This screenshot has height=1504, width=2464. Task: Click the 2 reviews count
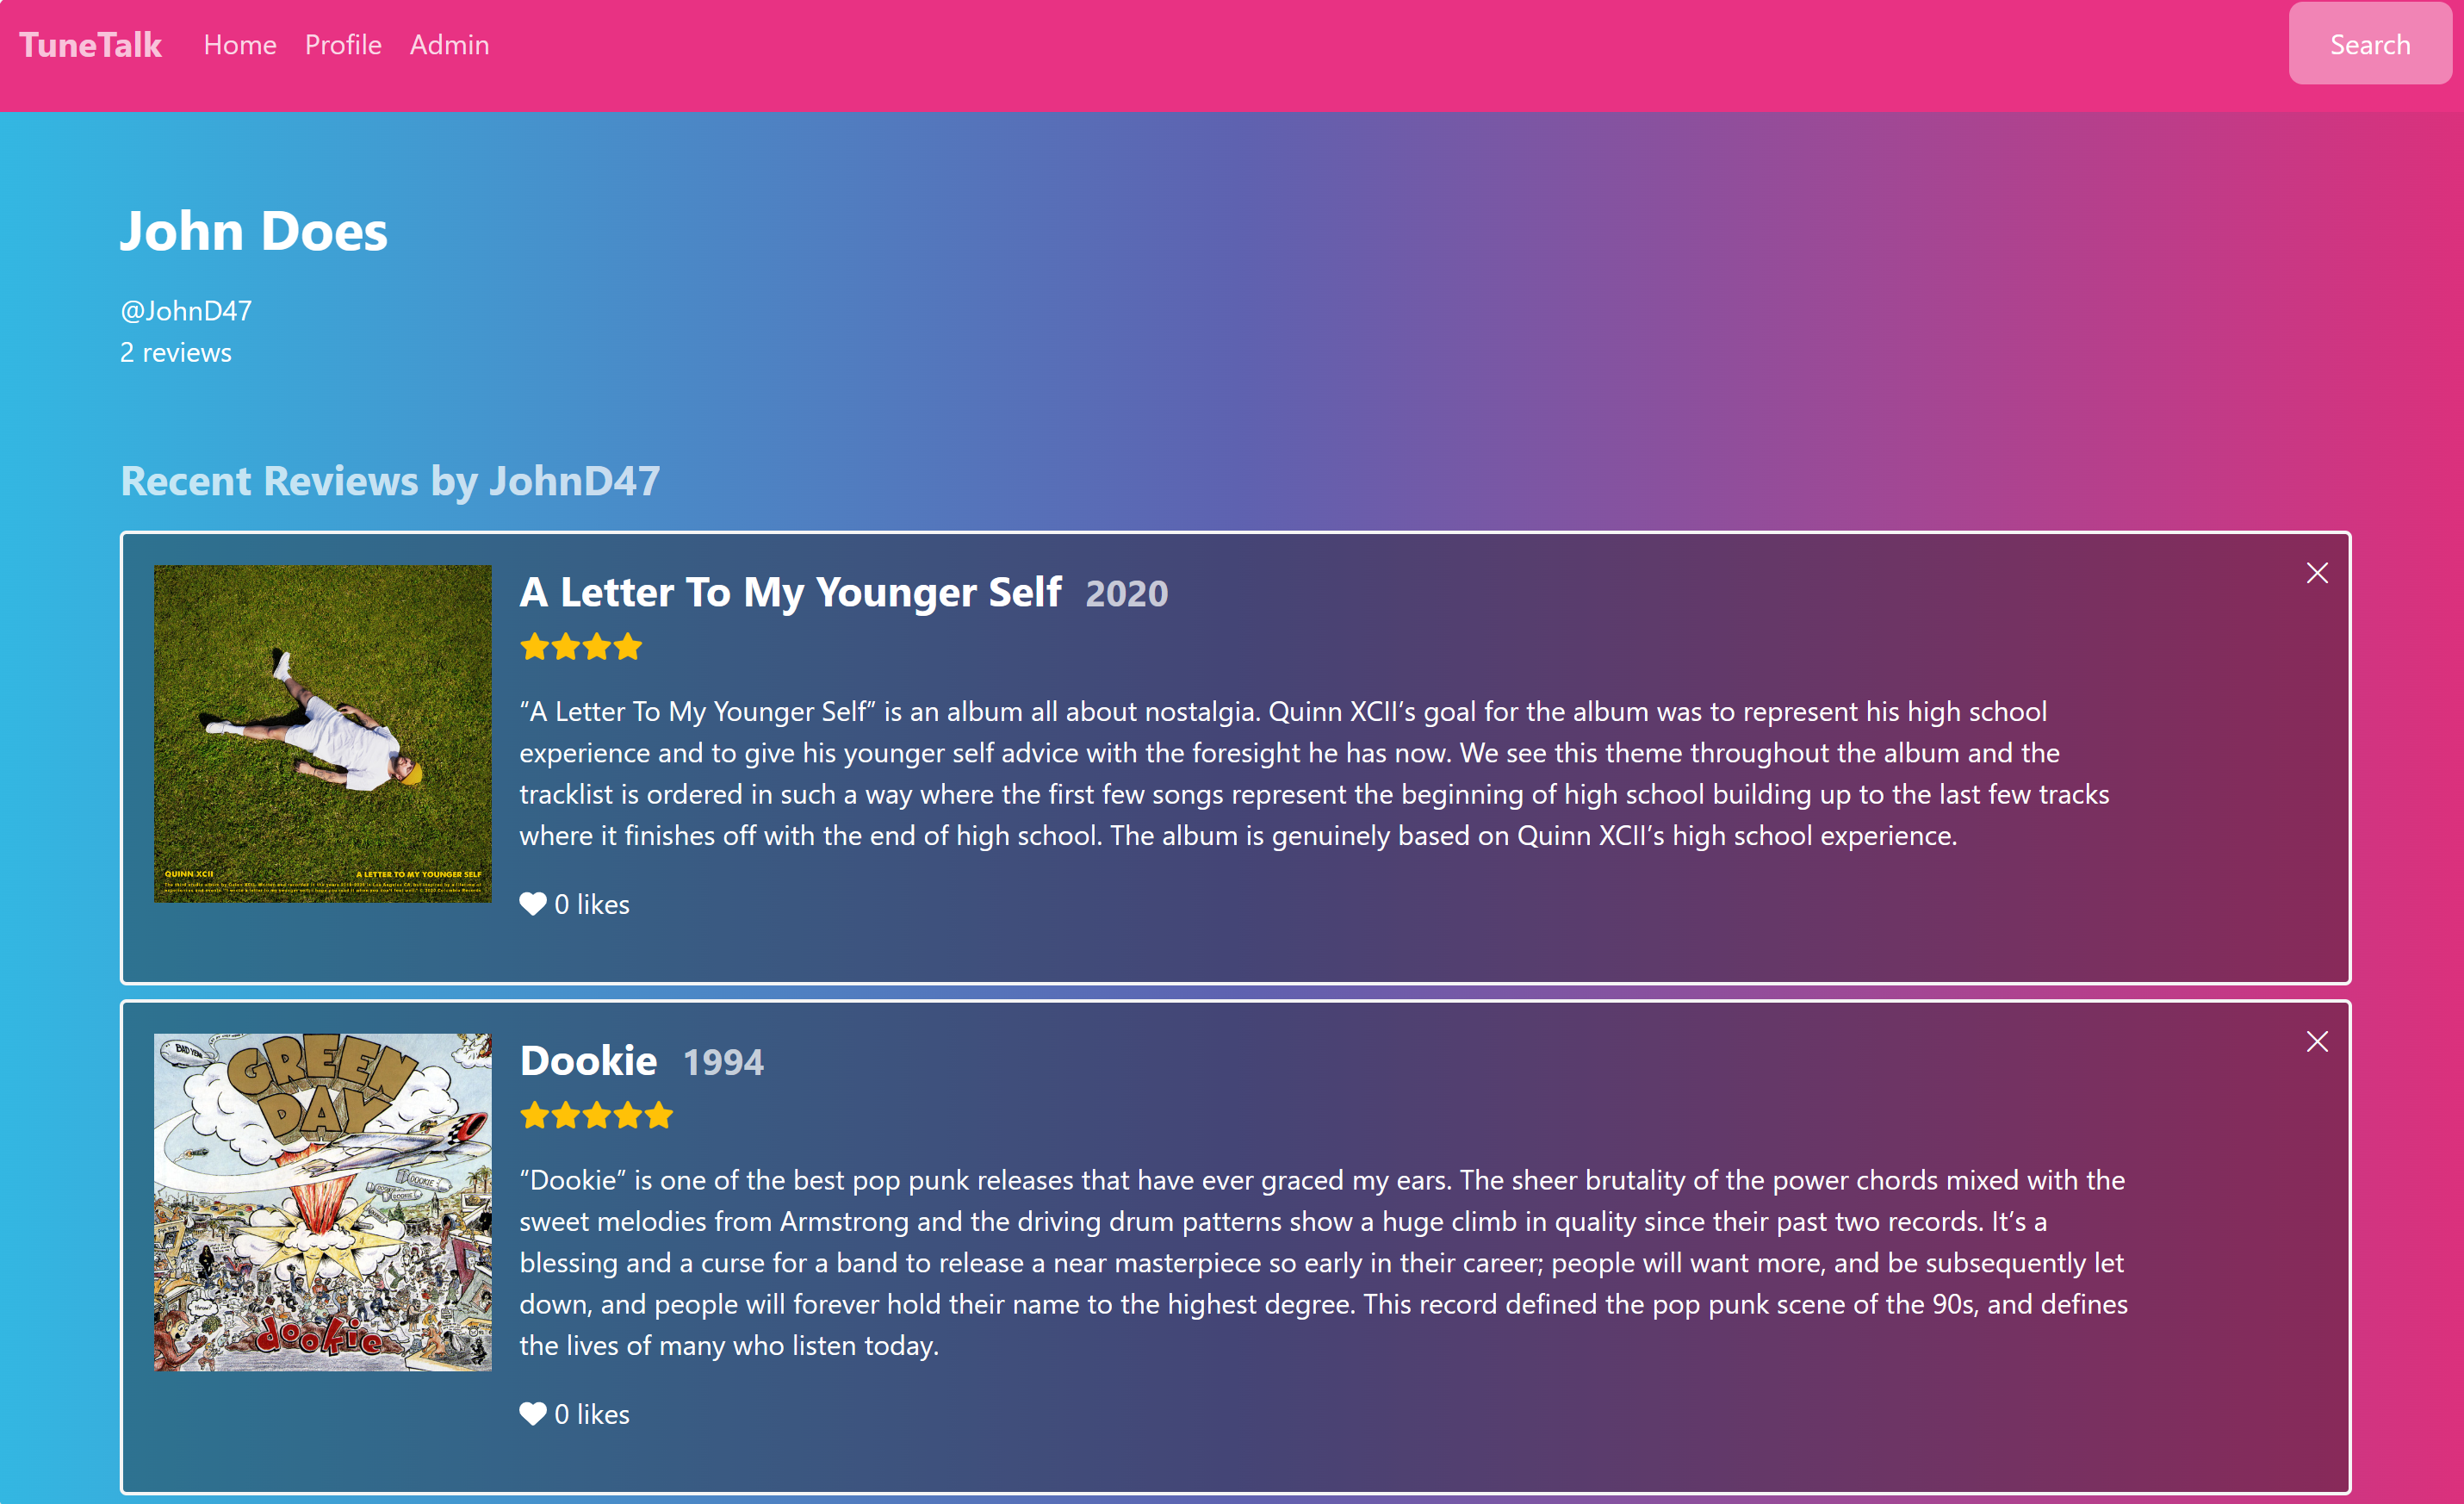point(176,353)
